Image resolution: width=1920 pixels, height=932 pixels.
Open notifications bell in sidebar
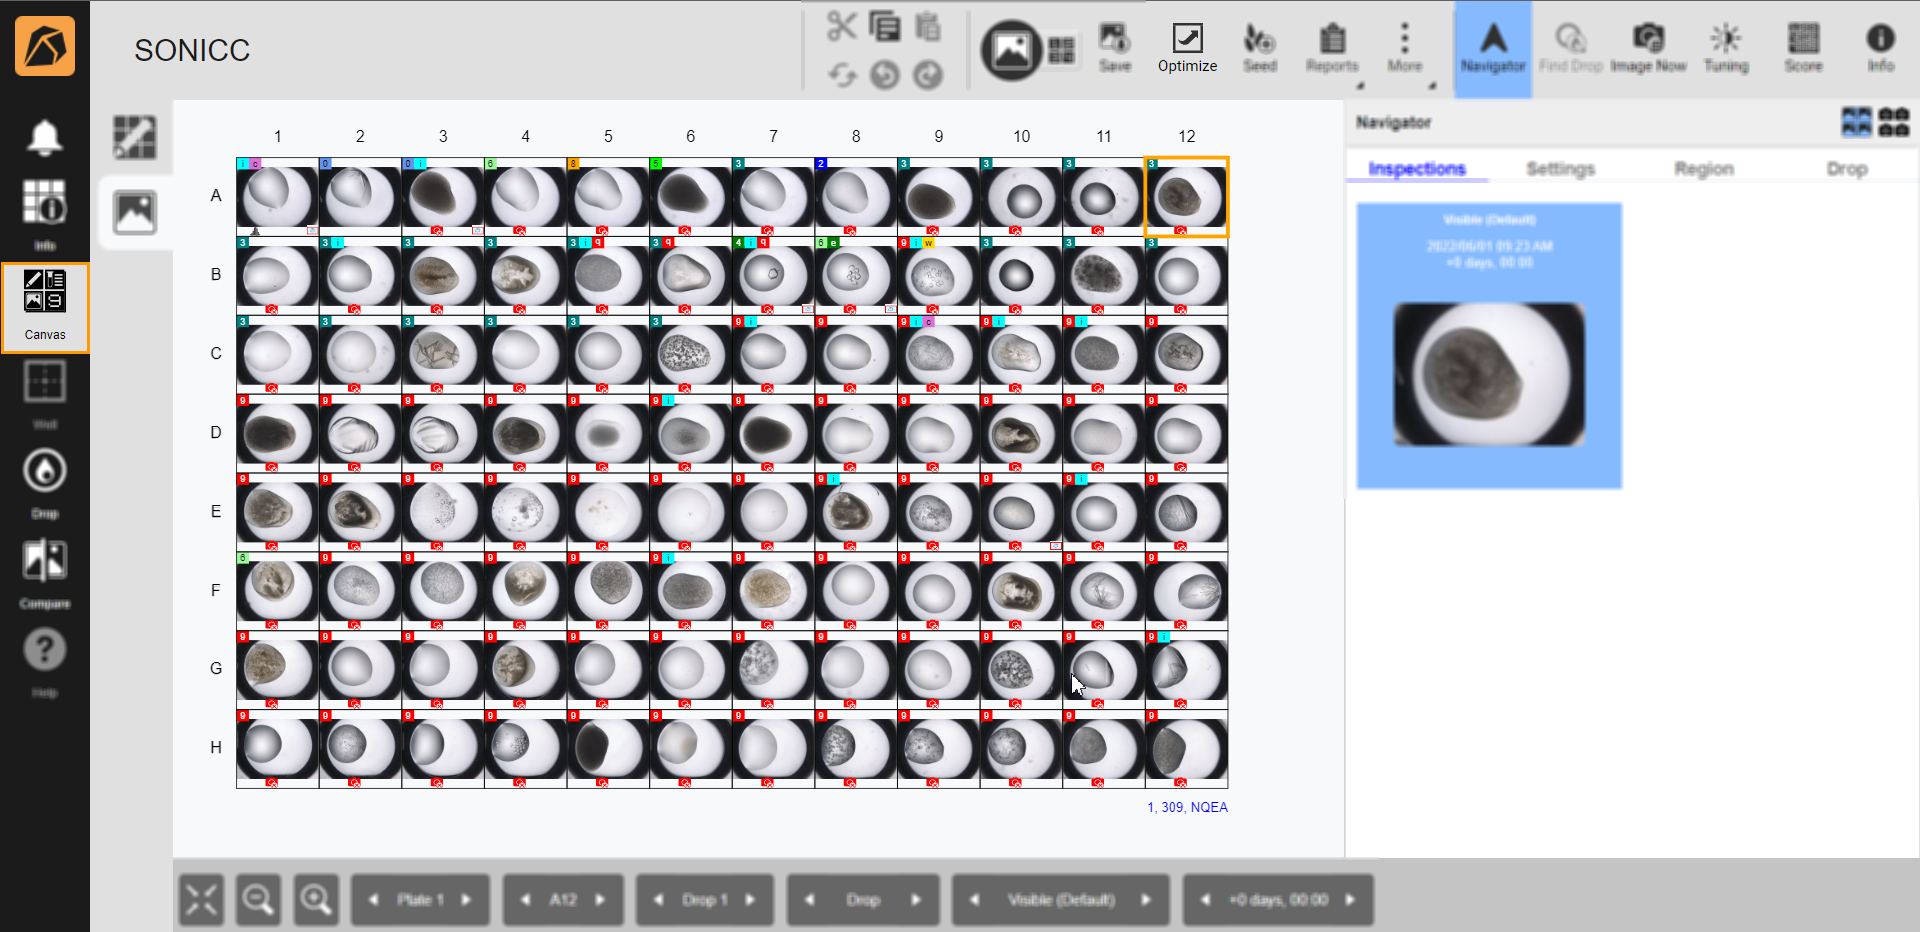click(45, 138)
